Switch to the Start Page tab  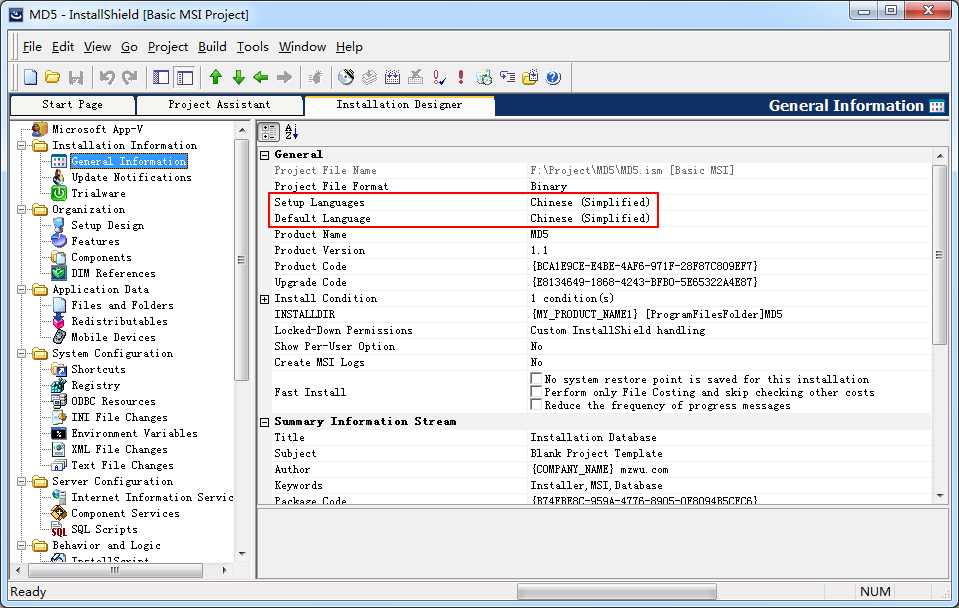point(72,105)
